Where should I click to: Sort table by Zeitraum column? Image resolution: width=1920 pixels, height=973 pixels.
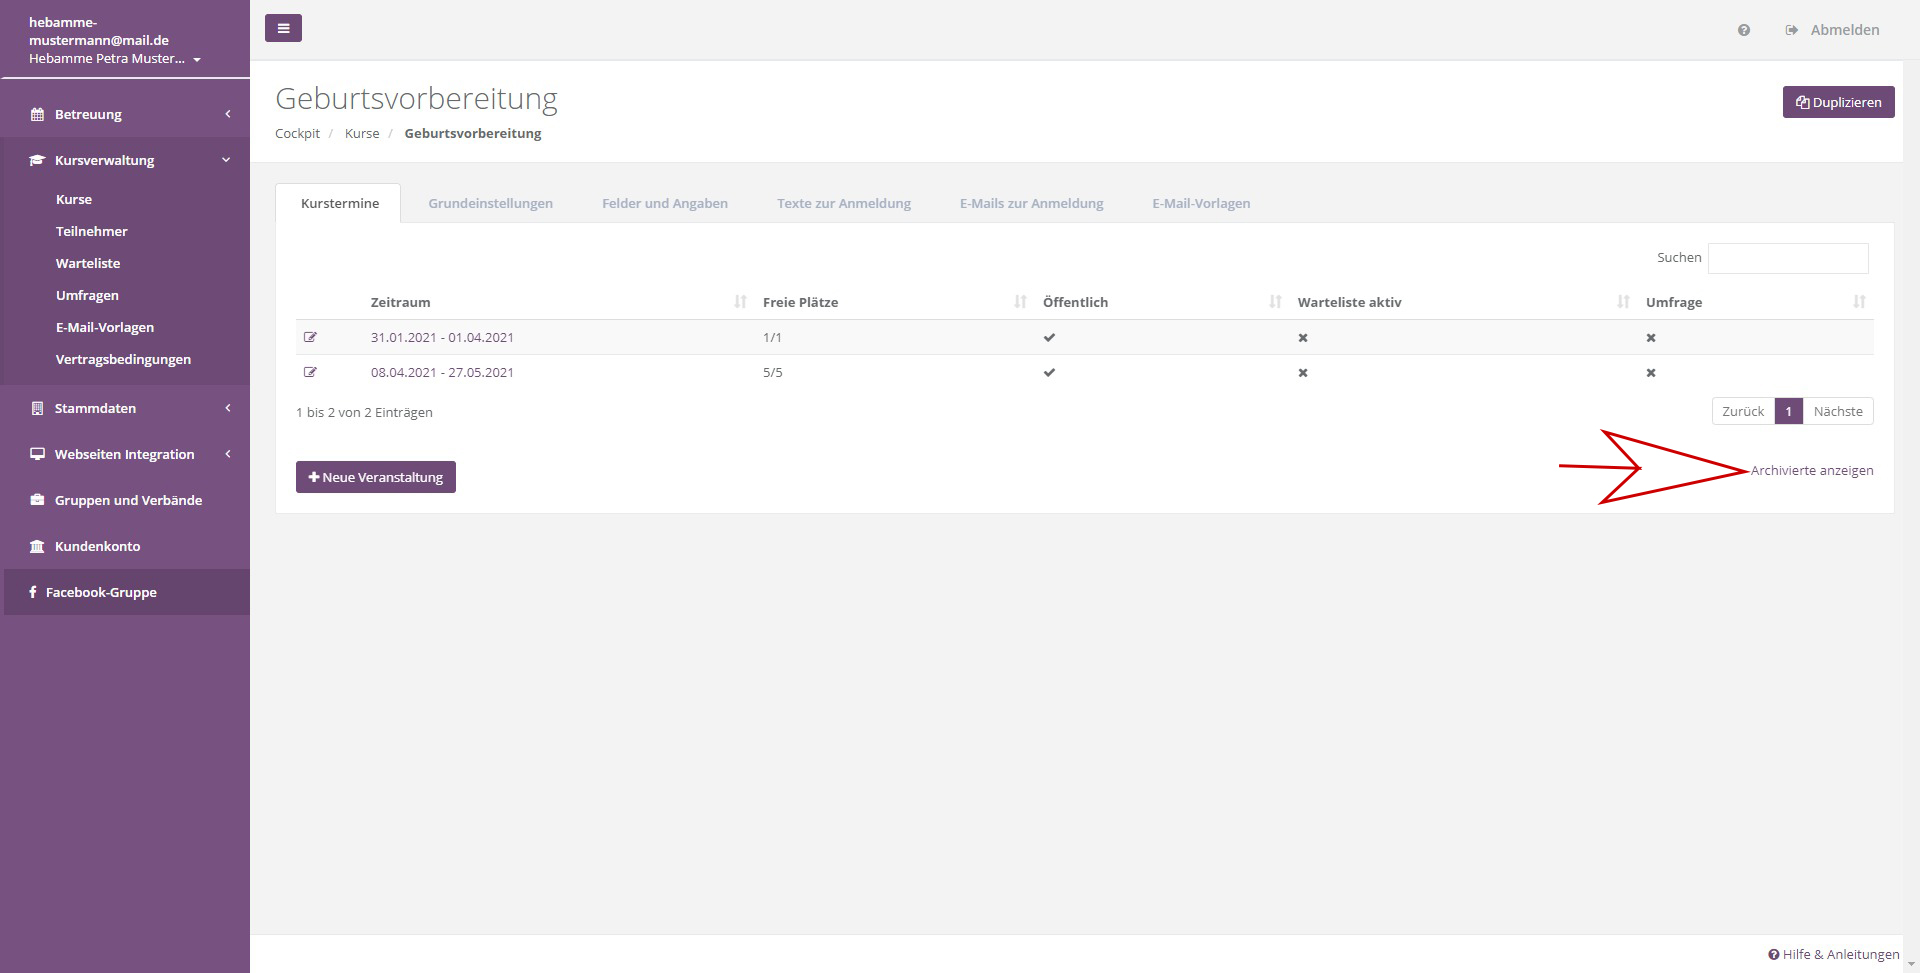400,302
